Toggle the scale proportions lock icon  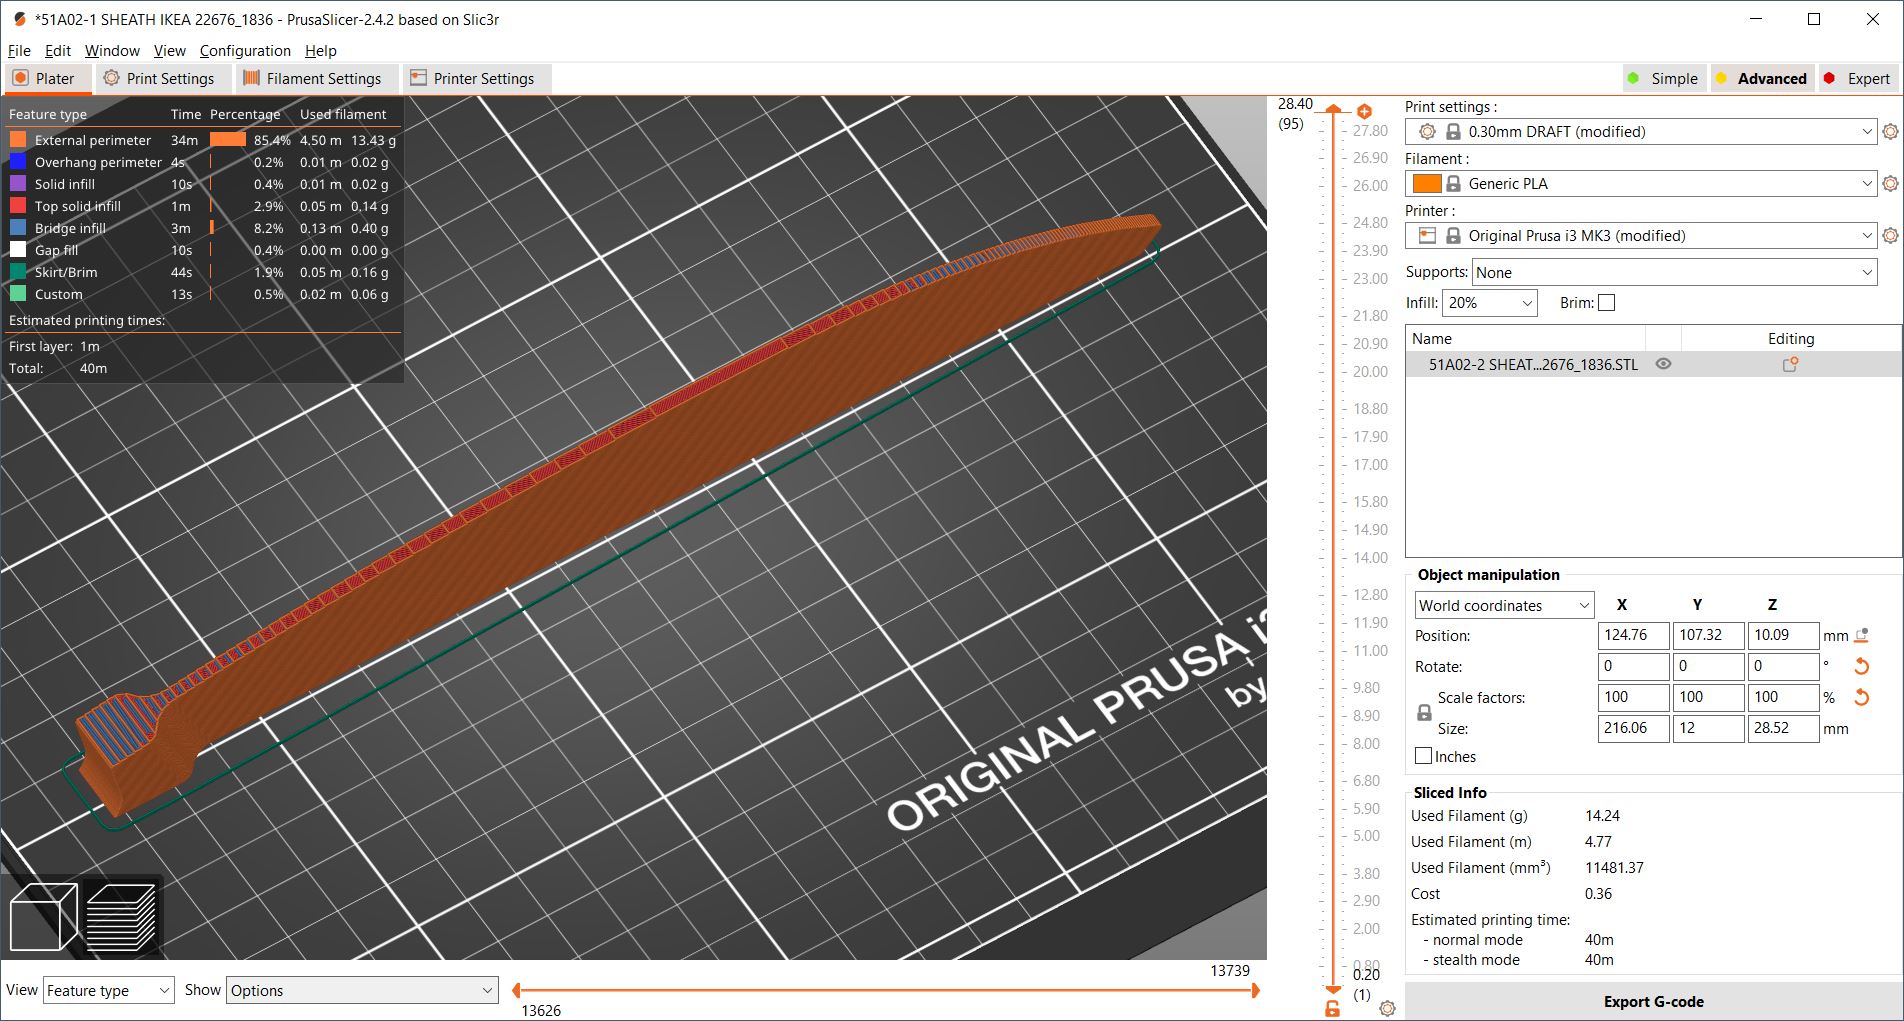tap(1424, 713)
